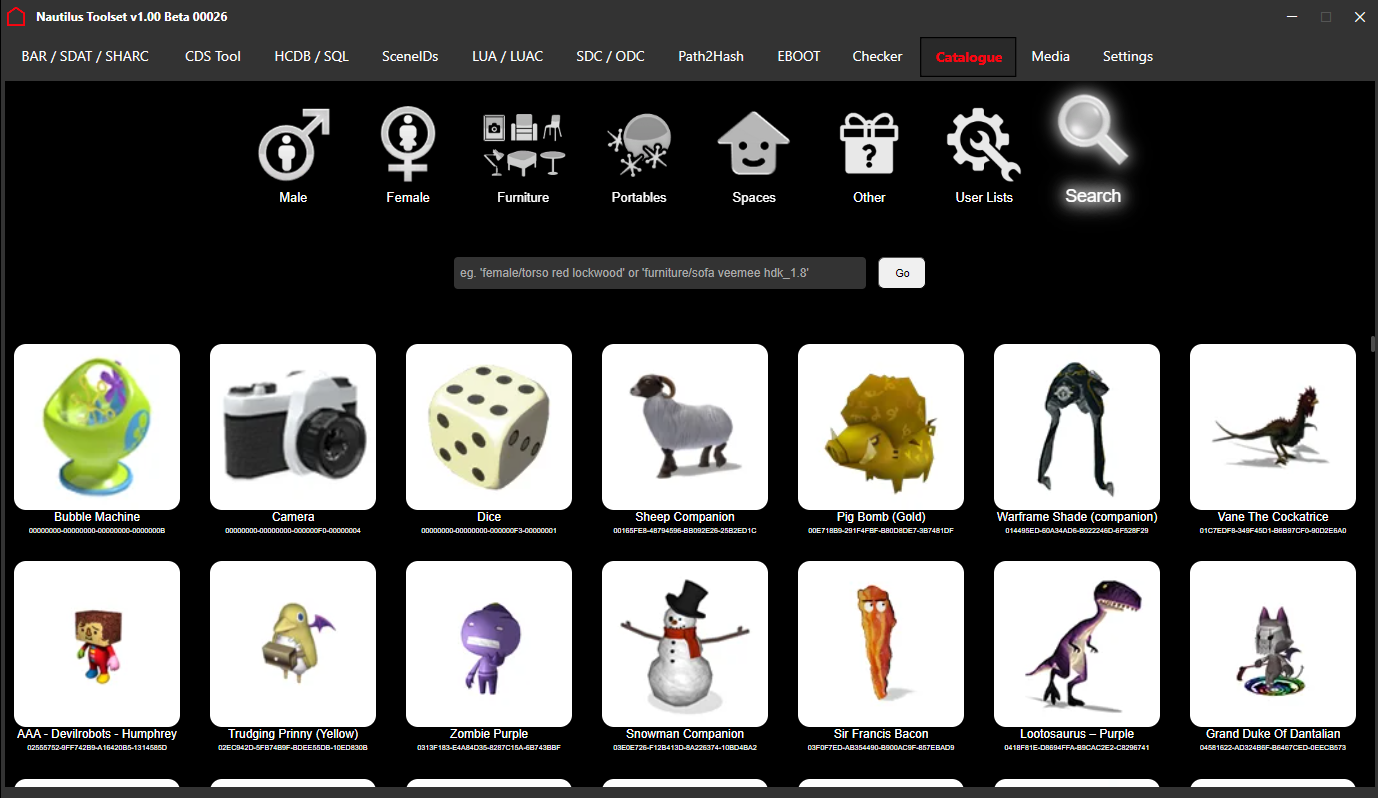Select the Portables category icon
The height and width of the screenshot is (798, 1378).
click(639, 145)
